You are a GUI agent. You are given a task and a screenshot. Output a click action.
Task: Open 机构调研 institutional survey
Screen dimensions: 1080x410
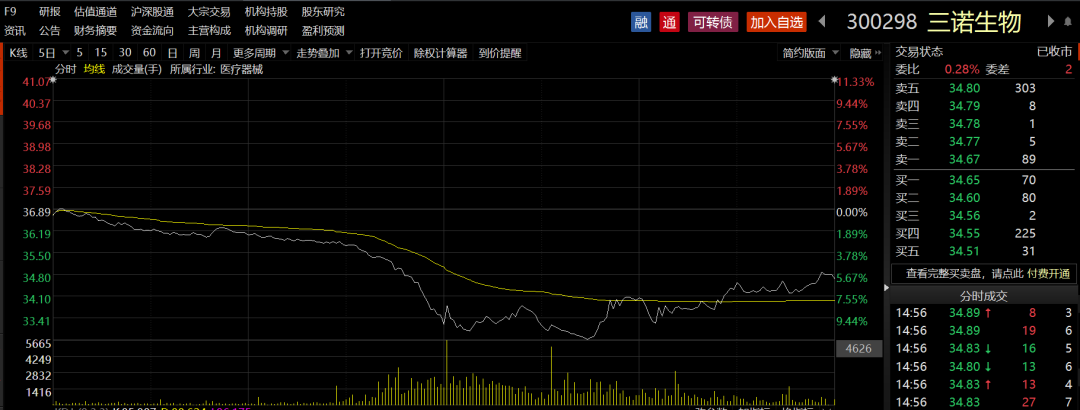tap(267, 30)
